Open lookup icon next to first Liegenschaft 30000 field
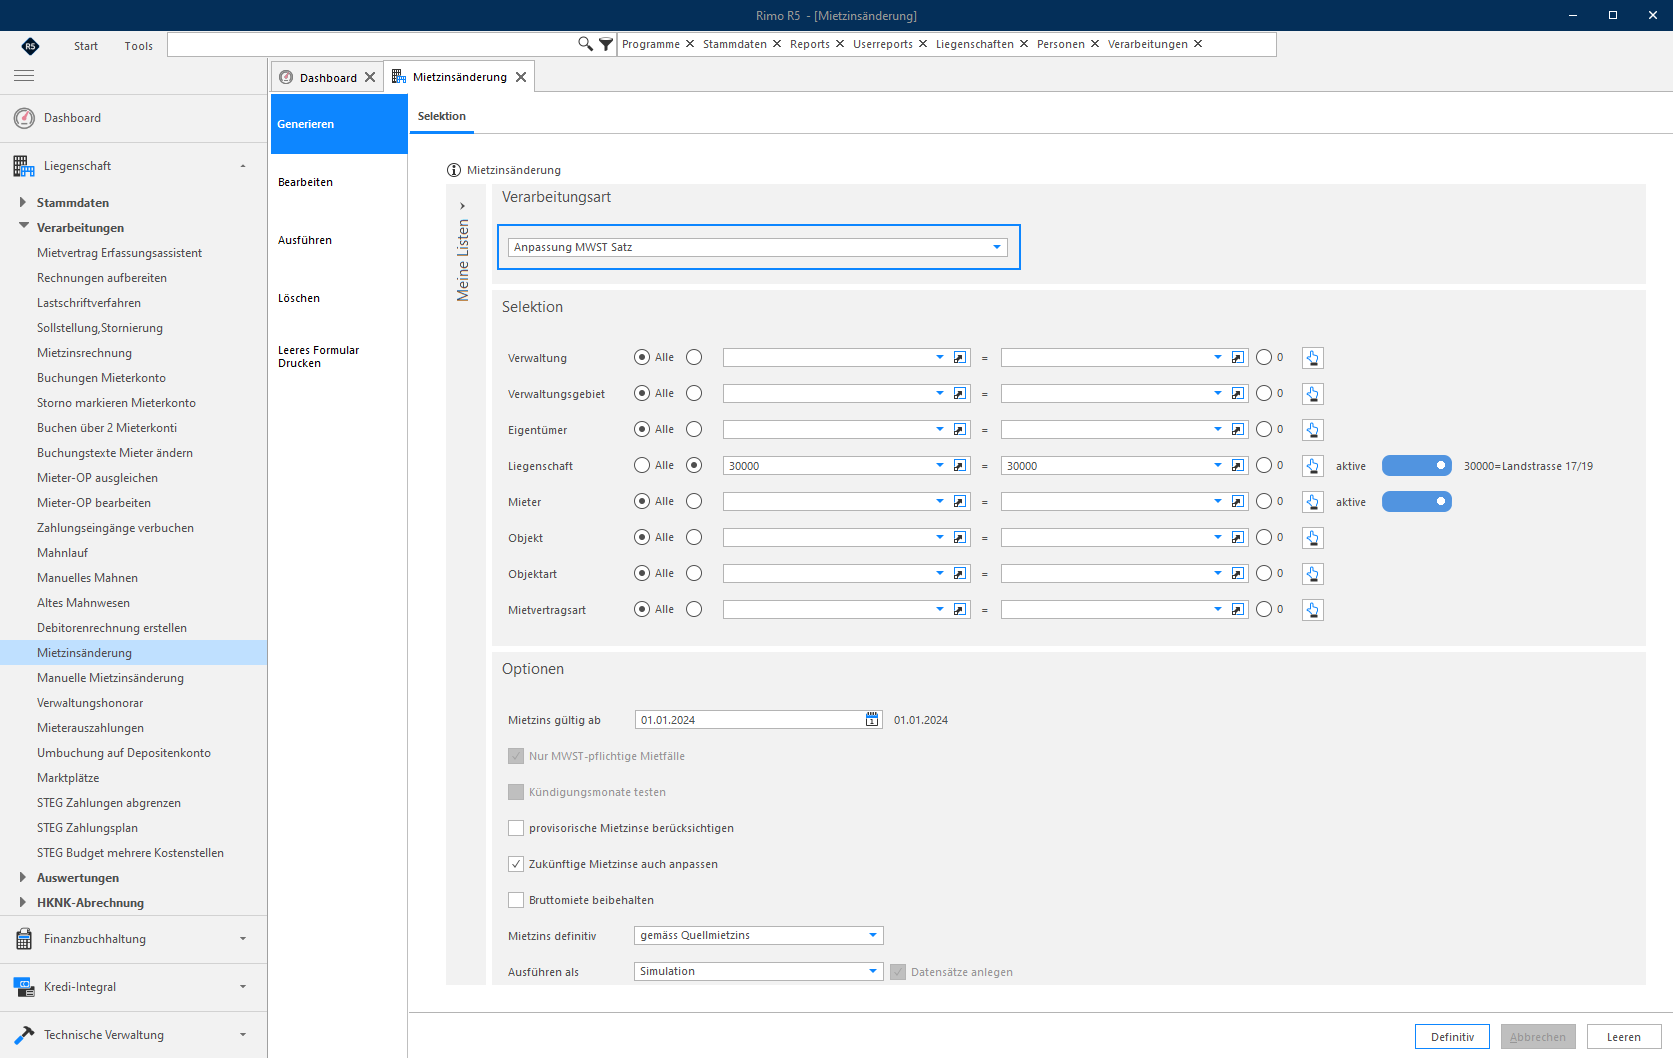 click(960, 466)
